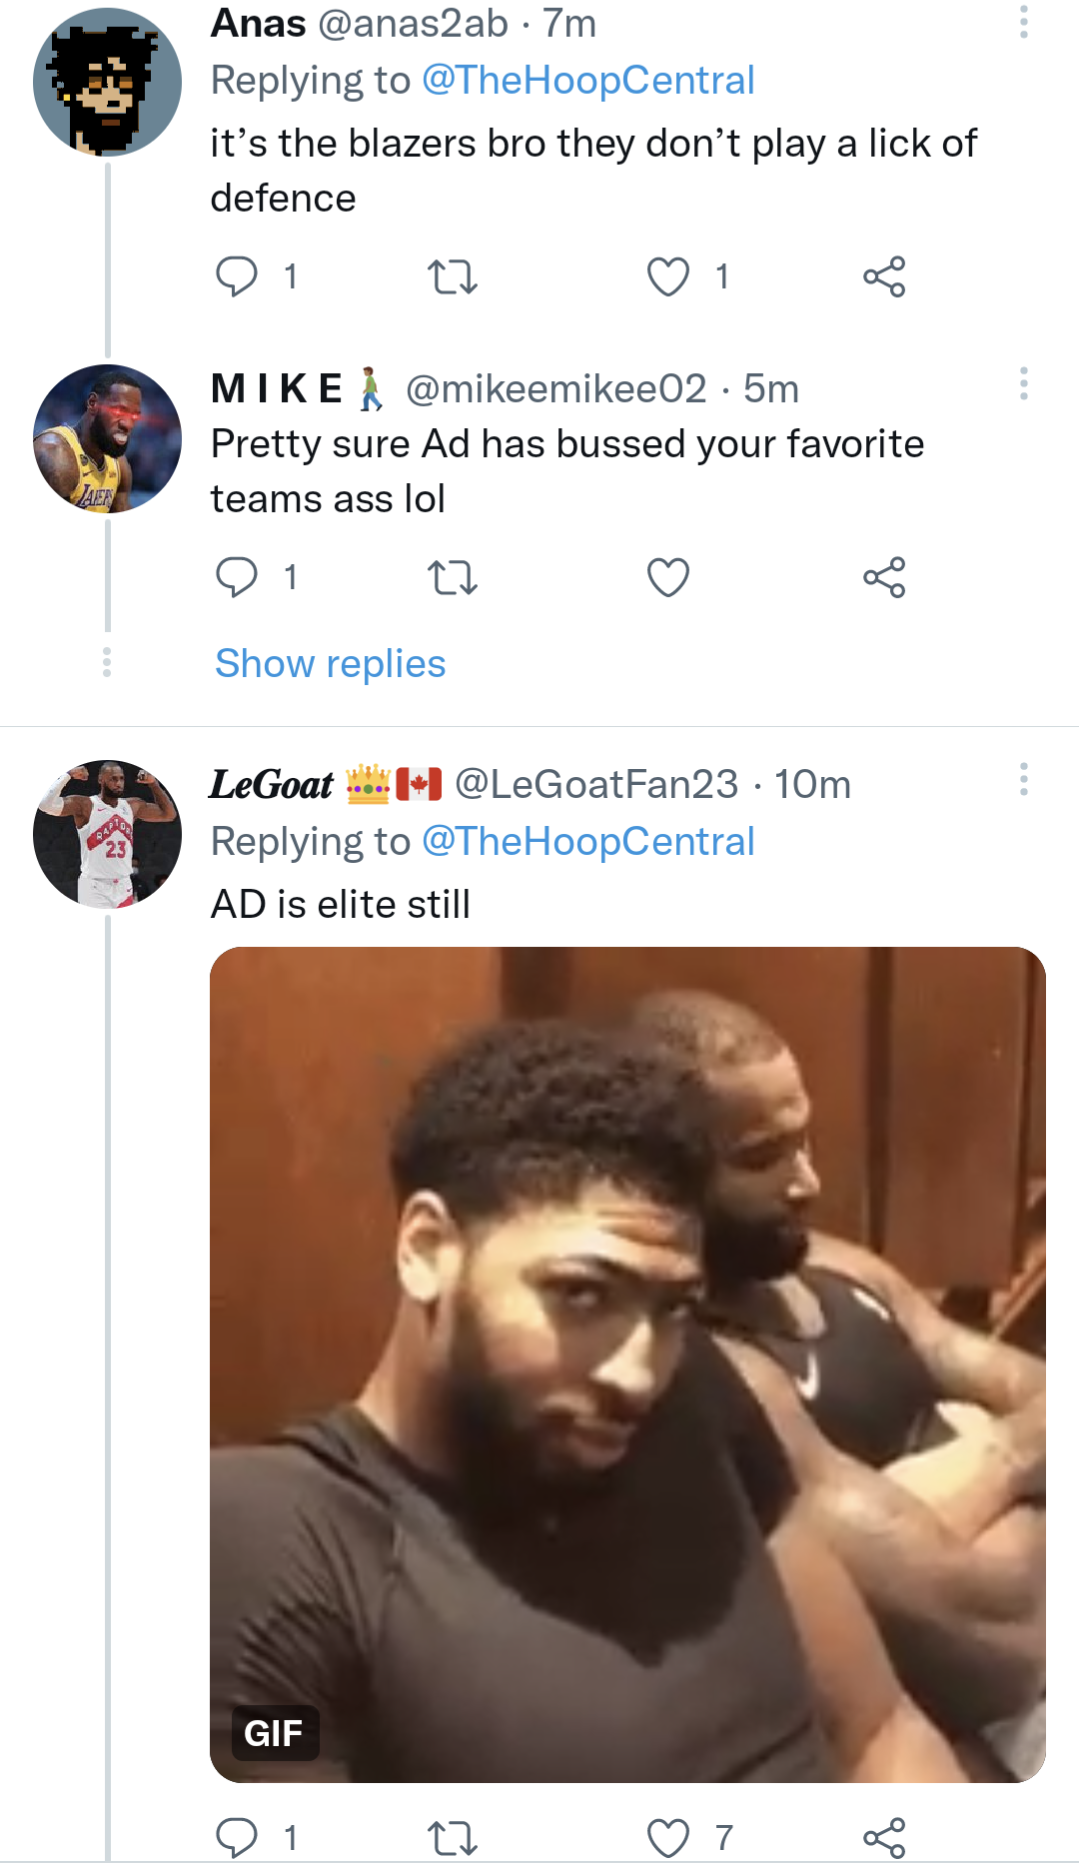Reply to MIKE's tweet

(240, 576)
